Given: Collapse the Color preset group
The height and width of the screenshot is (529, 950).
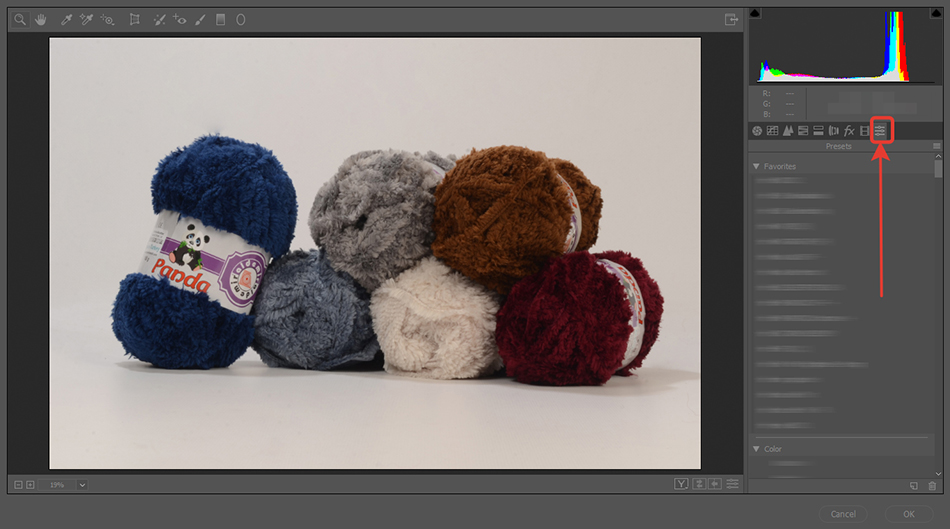Looking at the screenshot, I should pyautogui.click(x=756, y=449).
